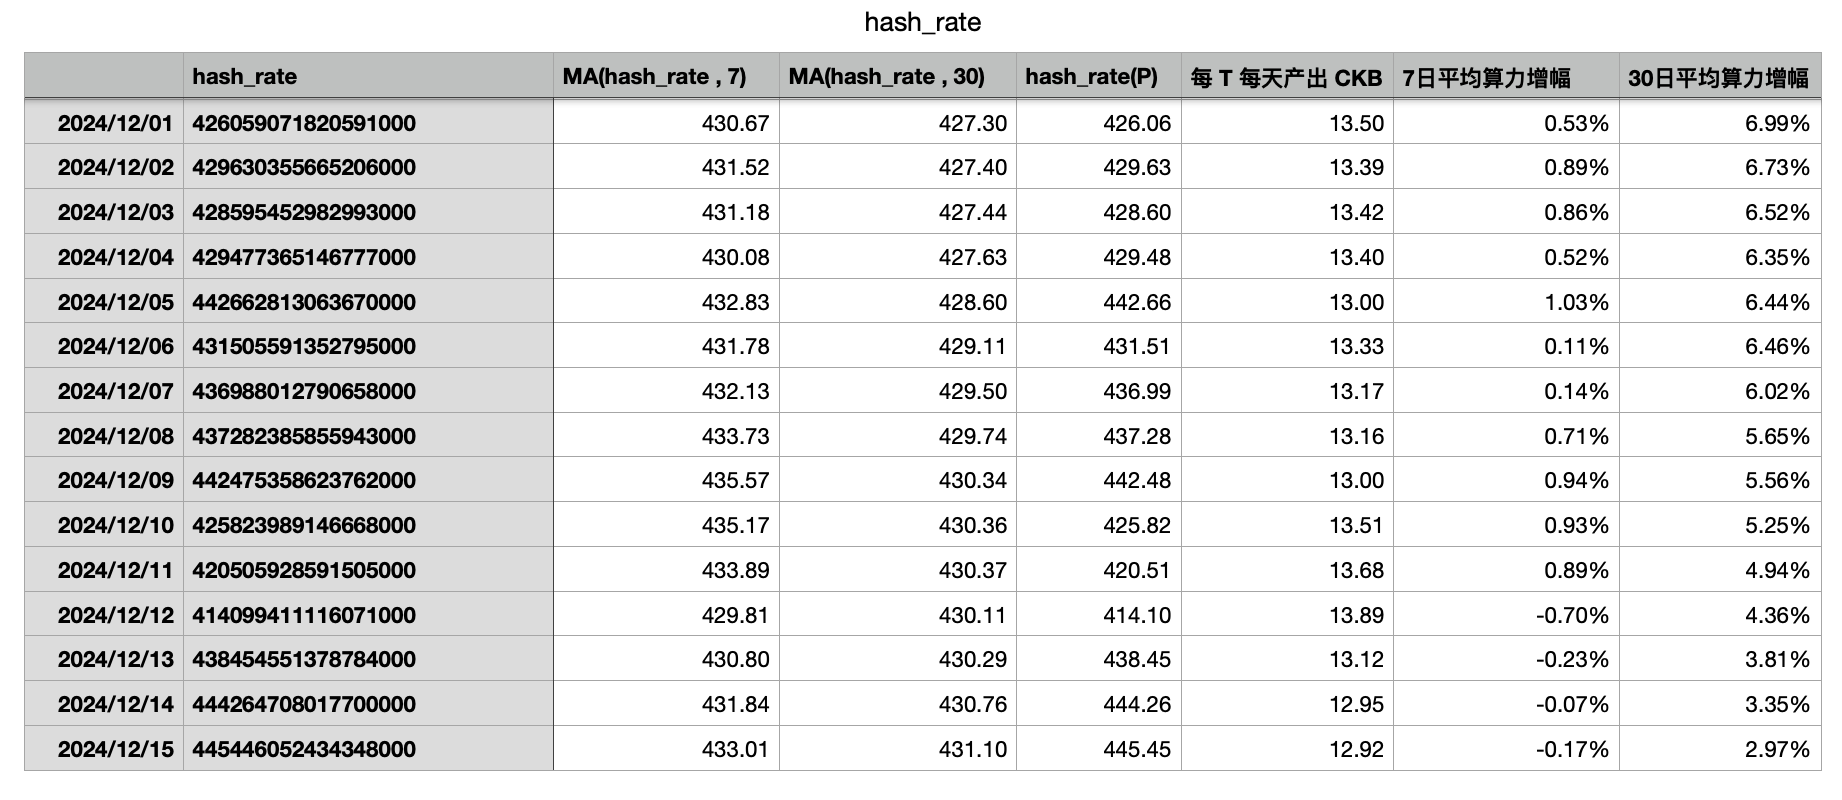Select the 2024/12/05 row header
1842x800 pixels.
click(x=115, y=302)
